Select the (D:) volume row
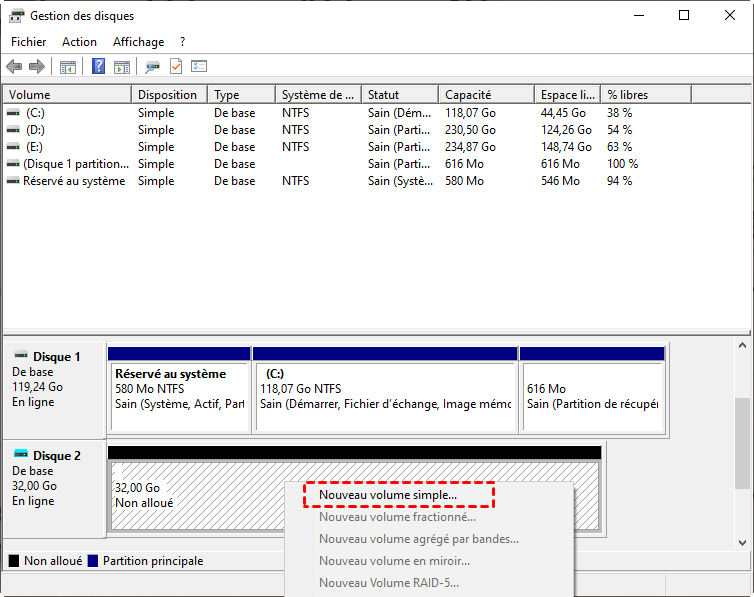The width and height of the screenshot is (754, 597). tap(36, 130)
